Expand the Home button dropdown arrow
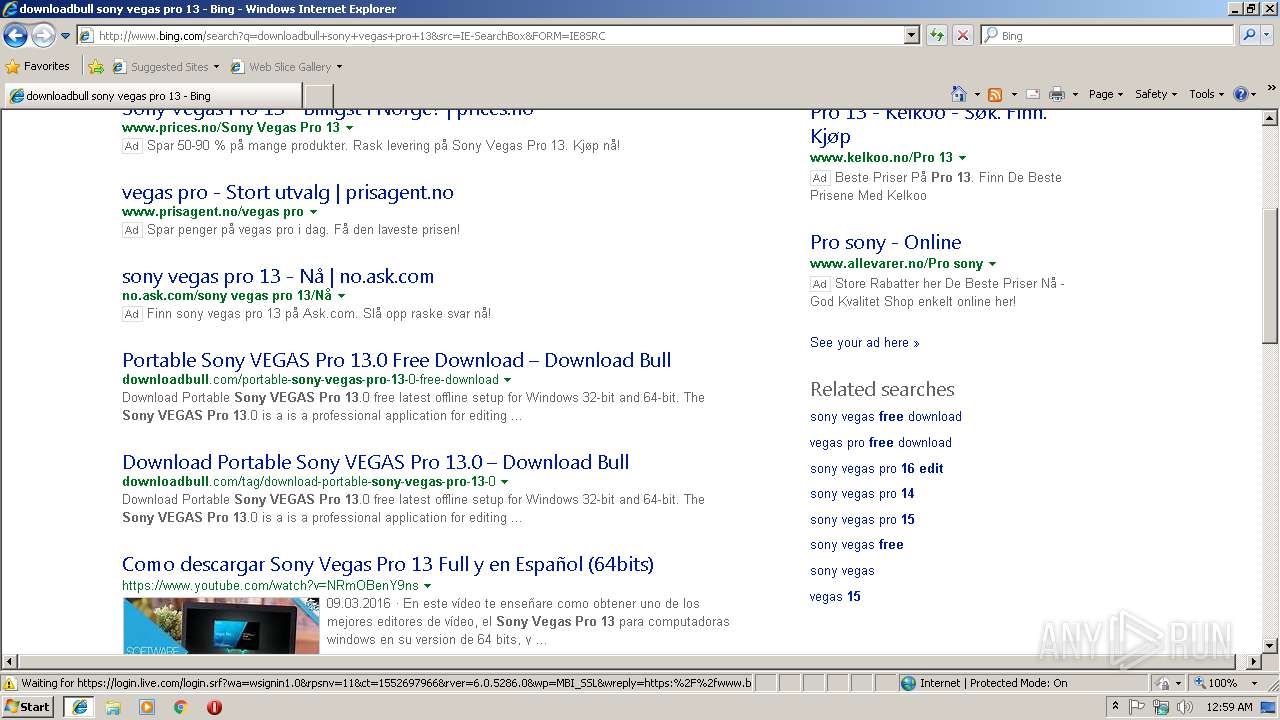Image resolution: width=1280 pixels, height=720 pixels. [977, 95]
